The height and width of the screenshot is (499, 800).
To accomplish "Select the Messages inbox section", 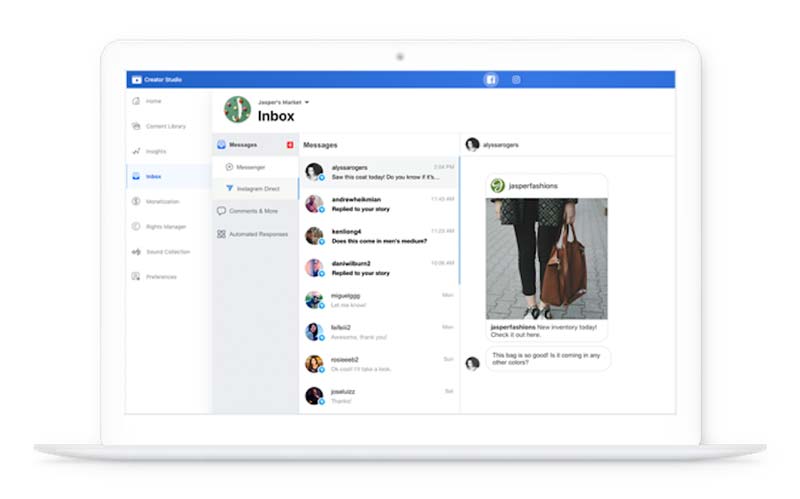I will point(256,145).
